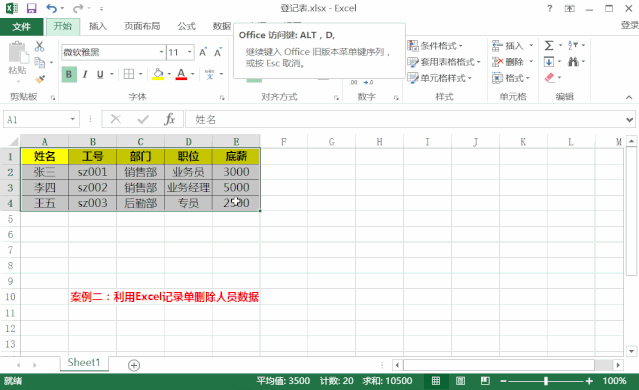This screenshot has height=390, width=639.
Task: Click the formula bar Enter checkmark icon
Action: pyautogui.click(x=143, y=119)
